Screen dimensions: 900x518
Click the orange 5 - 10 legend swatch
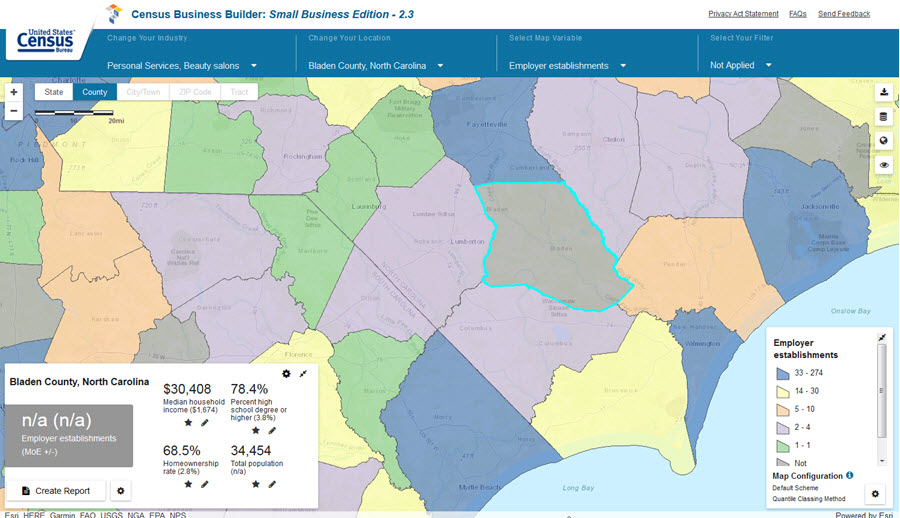coord(783,410)
